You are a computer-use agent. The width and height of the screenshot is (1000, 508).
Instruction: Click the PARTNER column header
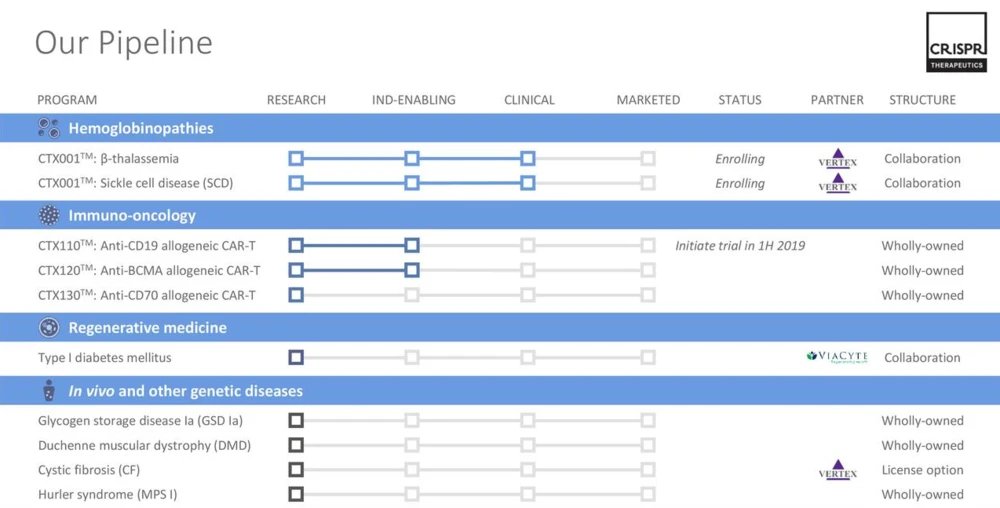[837, 100]
